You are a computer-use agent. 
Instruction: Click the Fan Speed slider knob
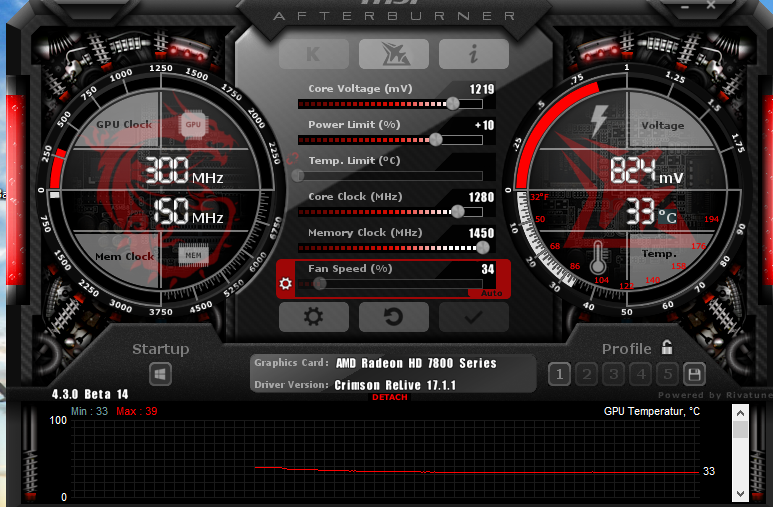pyautogui.click(x=319, y=284)
